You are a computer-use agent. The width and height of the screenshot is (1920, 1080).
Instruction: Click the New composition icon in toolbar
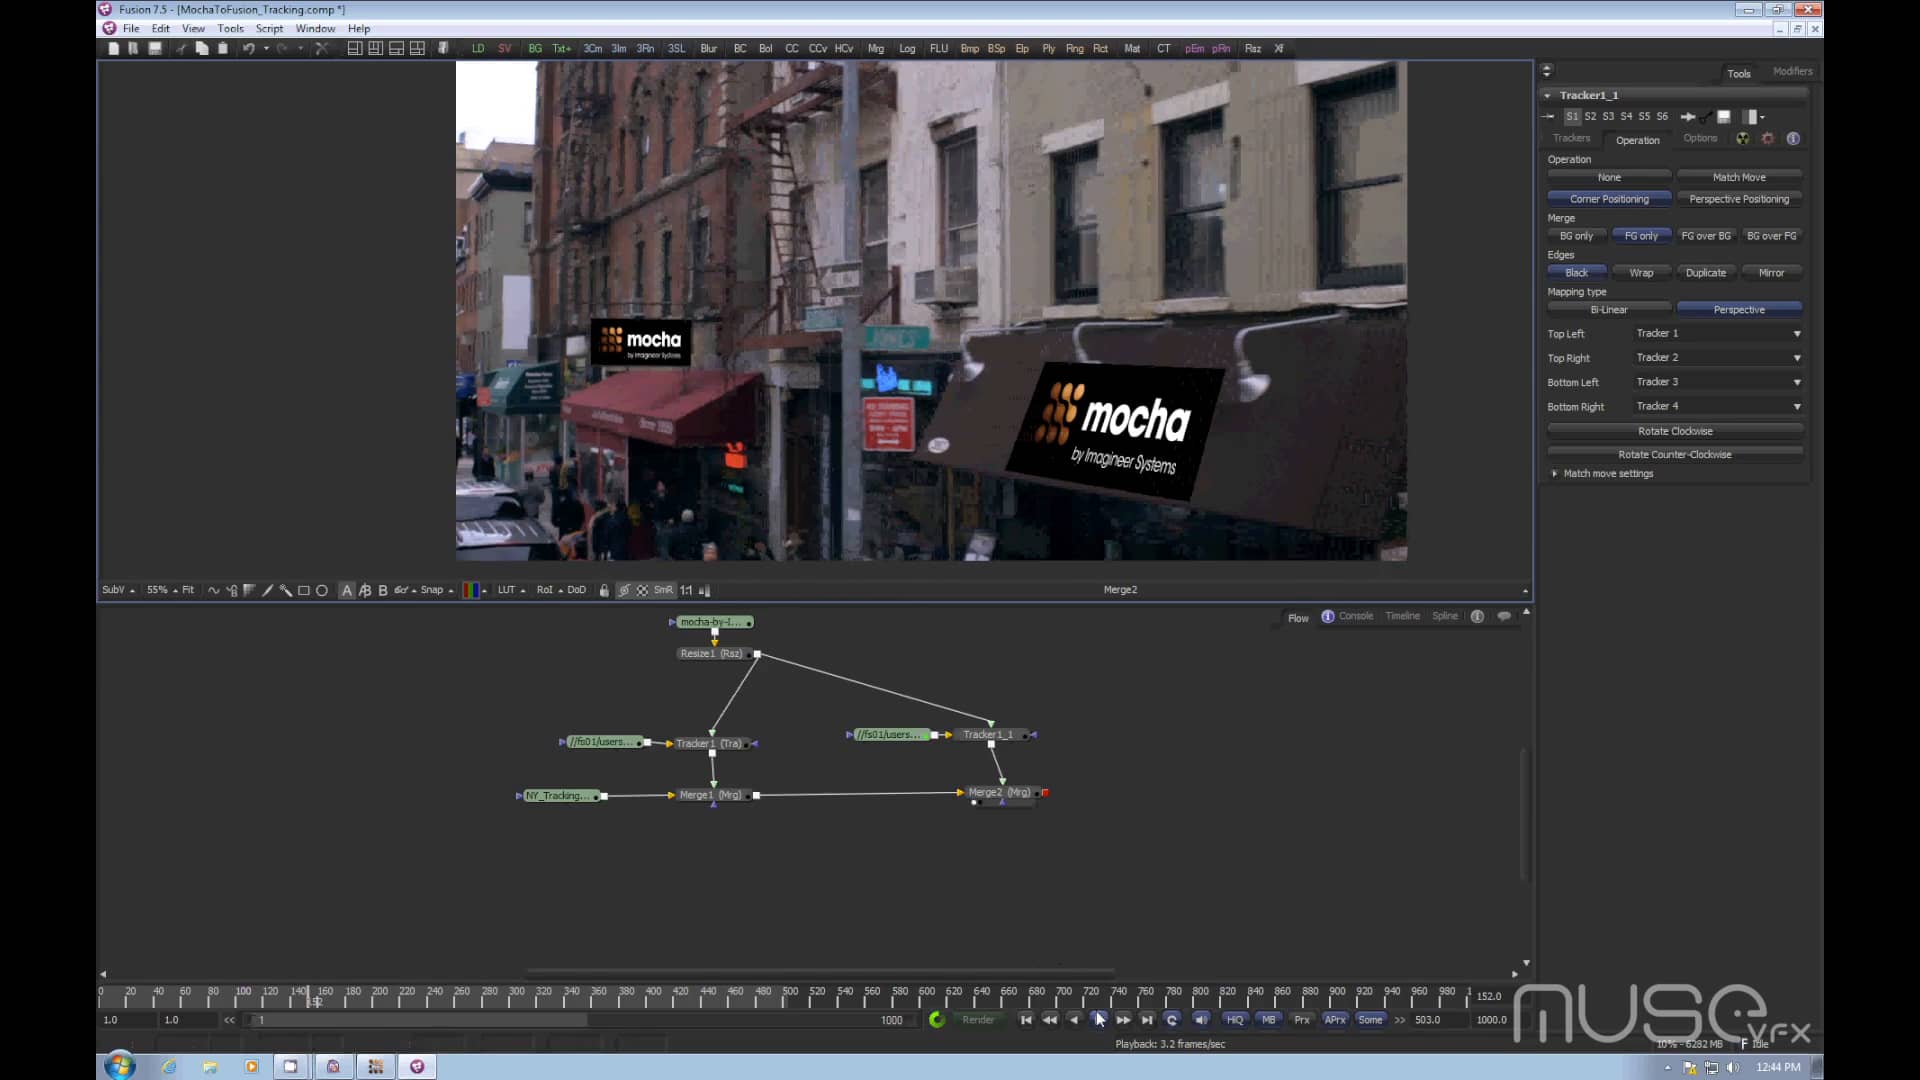coord(113,48)
